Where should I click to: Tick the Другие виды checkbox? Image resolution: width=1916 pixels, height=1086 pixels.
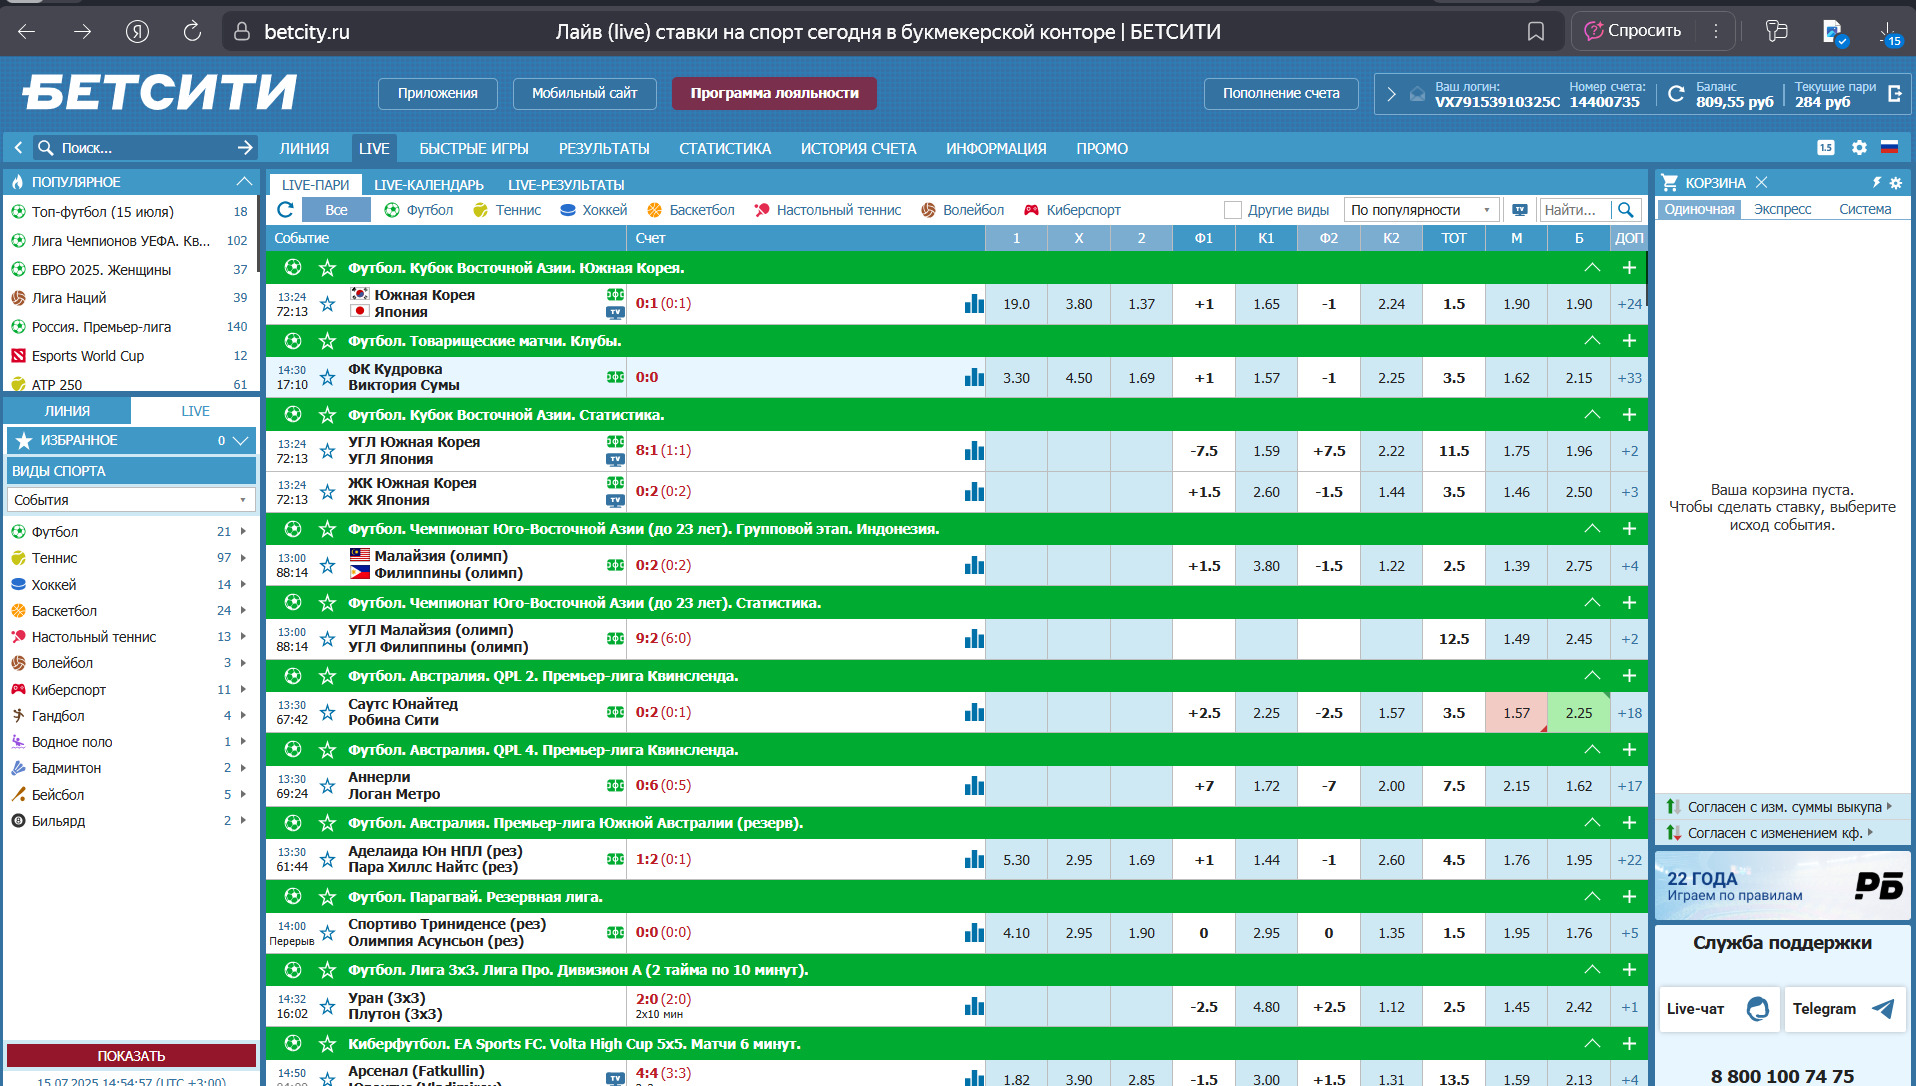(x=1233, y=210)
